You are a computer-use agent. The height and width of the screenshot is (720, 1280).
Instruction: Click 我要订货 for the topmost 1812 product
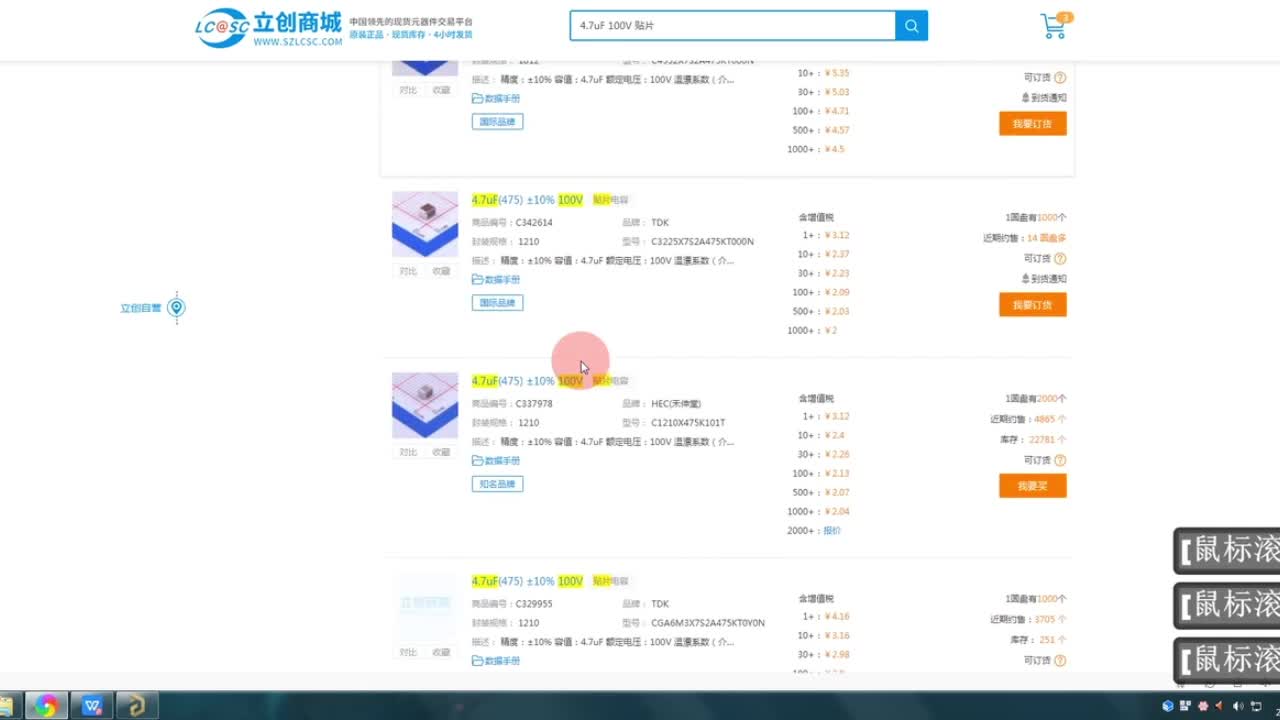click(1032, 124)
